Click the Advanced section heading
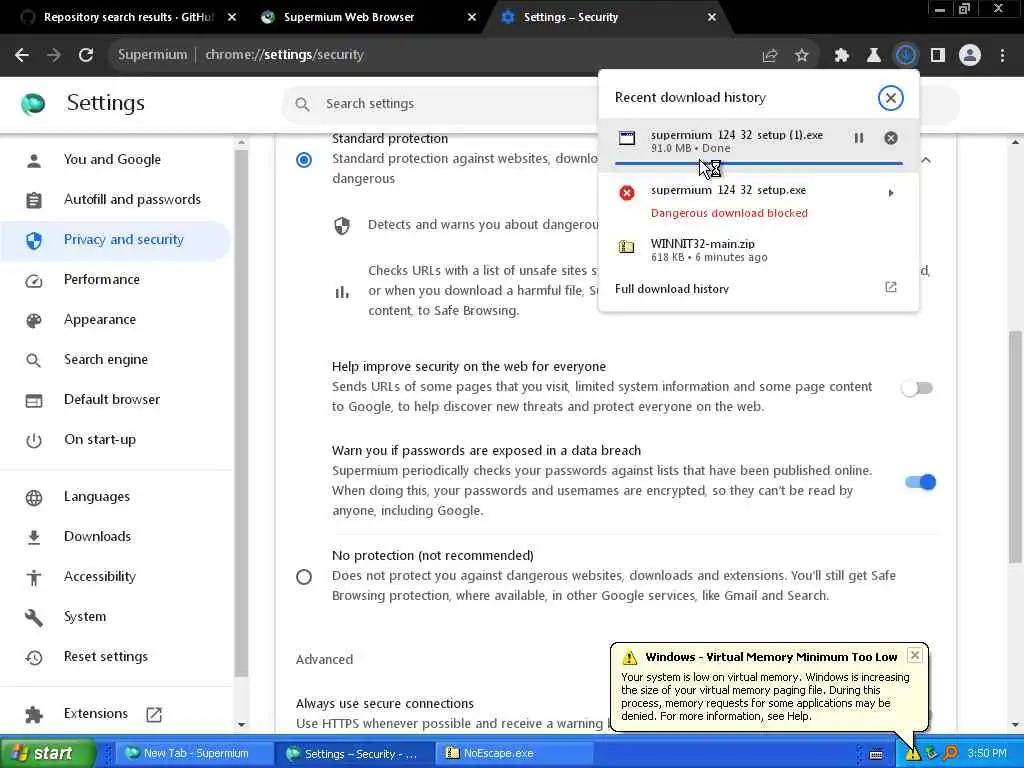Screen dimensions: 1024x768 (x=324, y=660)
